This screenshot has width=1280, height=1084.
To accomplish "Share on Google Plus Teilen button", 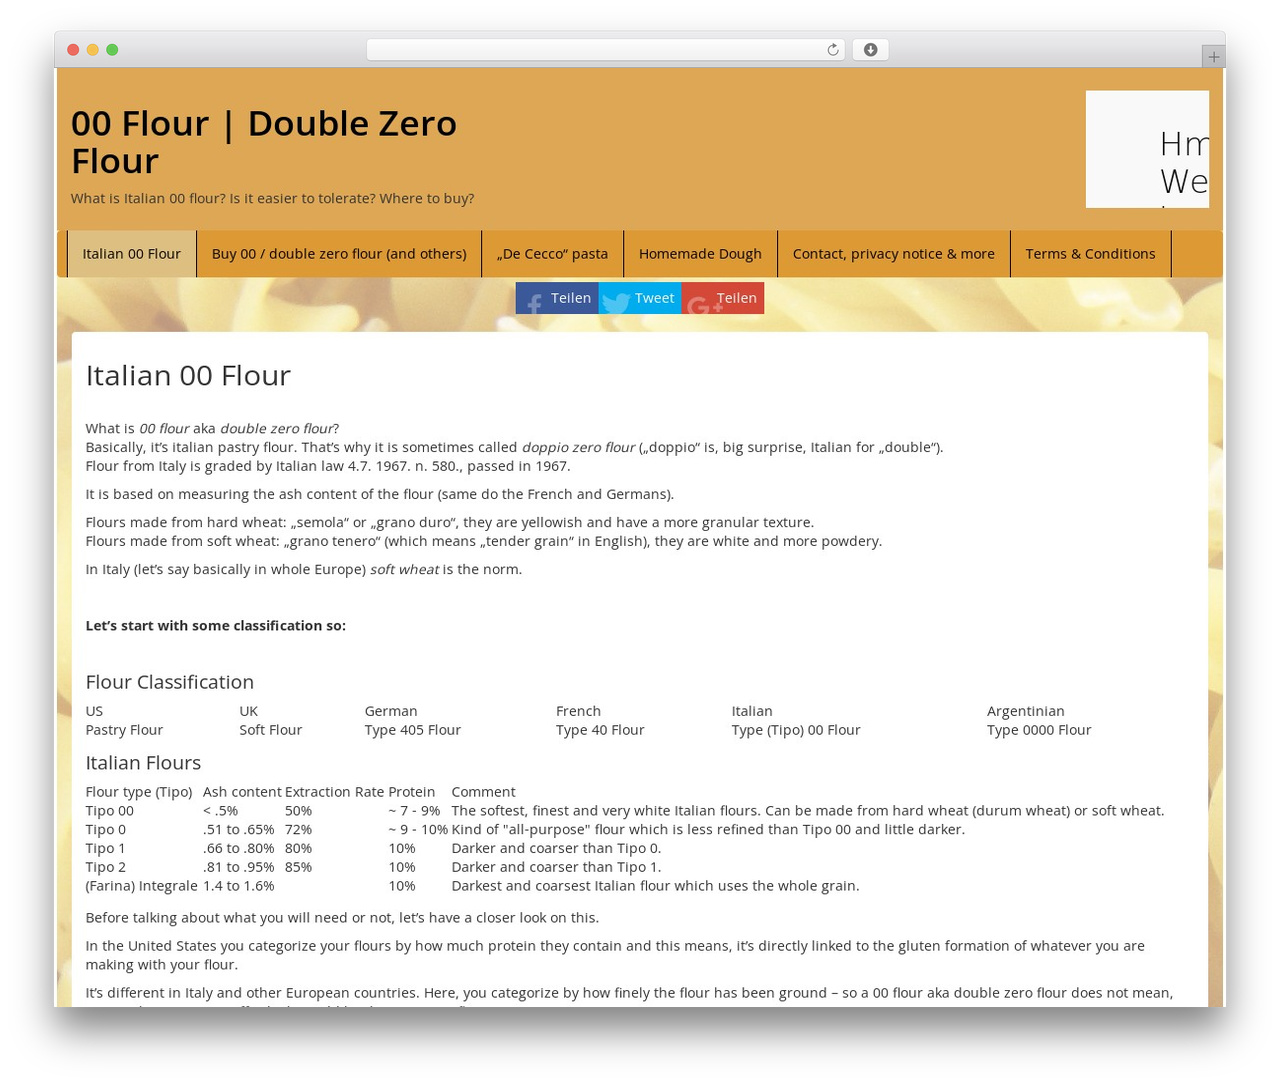I will click(723, 298).
